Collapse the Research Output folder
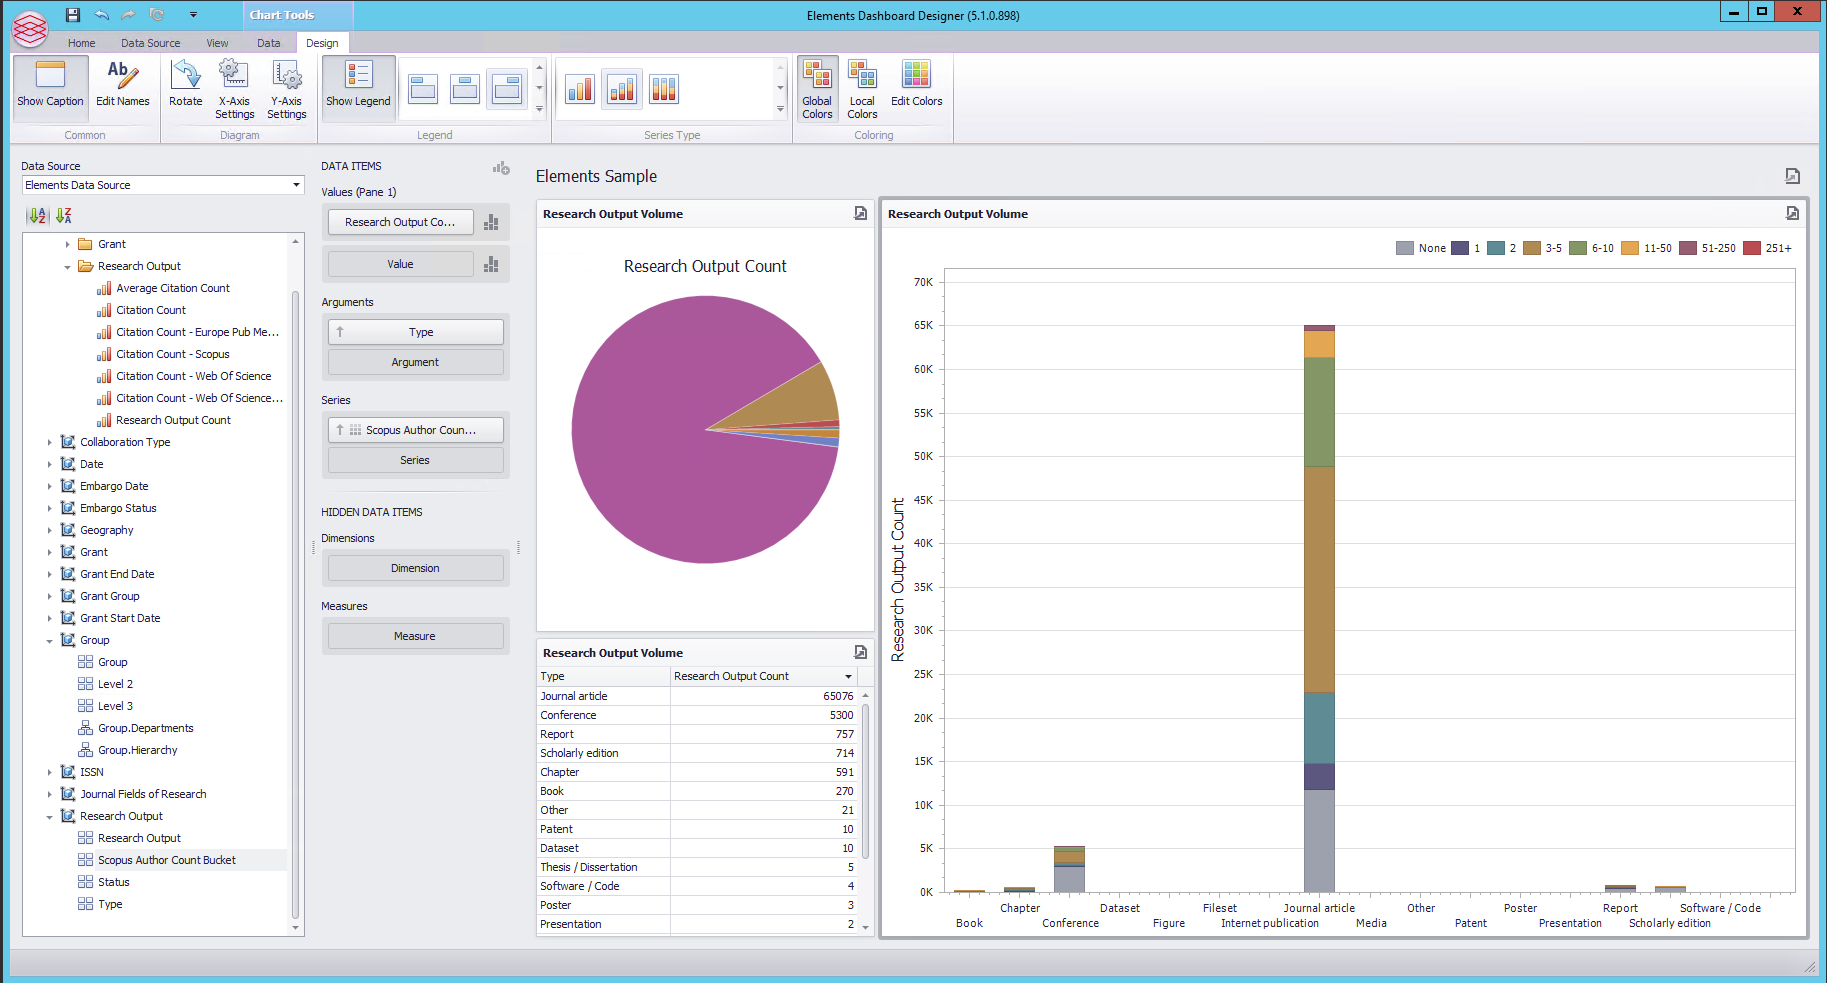The width and height of the screenshot is (1827, 983). pyautogui.click(x=67, y=267)
